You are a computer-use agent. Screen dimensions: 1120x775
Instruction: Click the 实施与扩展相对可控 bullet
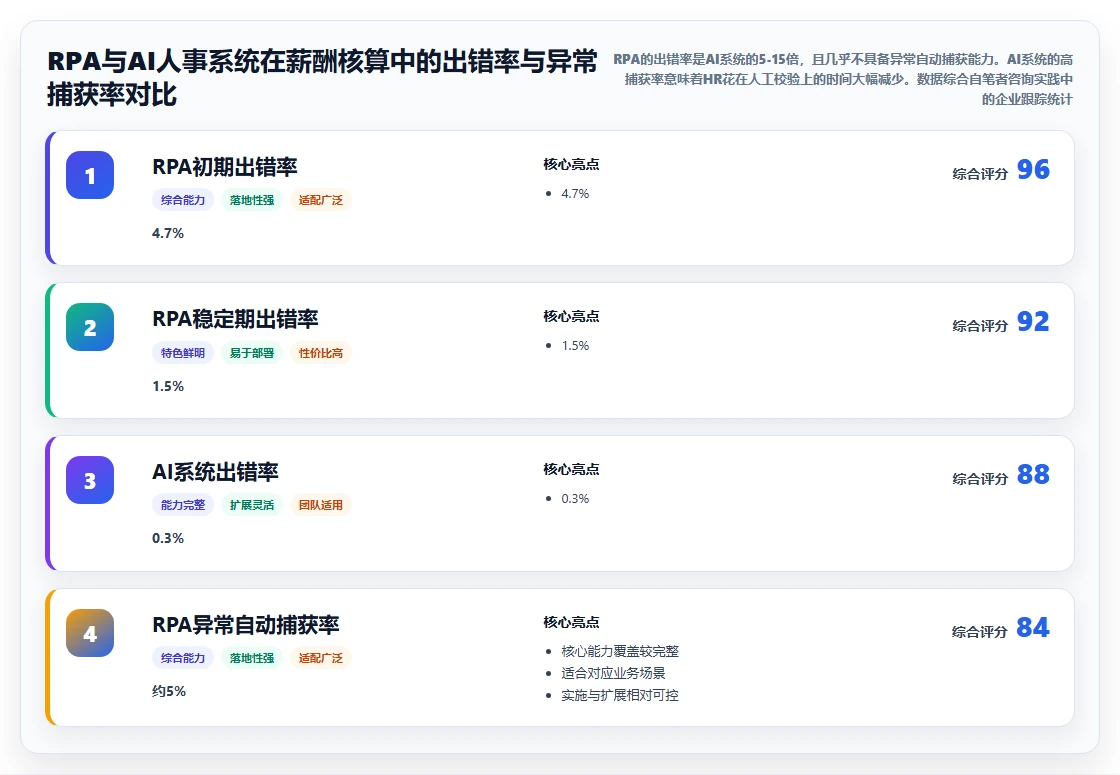[x=620, y=696]
